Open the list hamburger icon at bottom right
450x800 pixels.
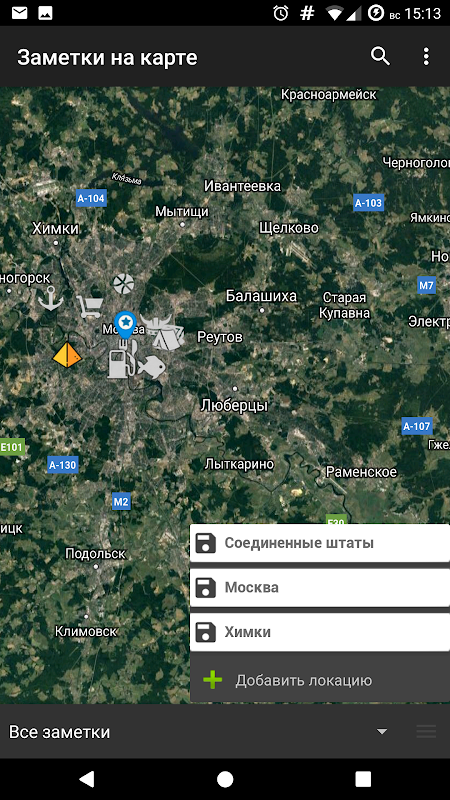coord(426,732)
